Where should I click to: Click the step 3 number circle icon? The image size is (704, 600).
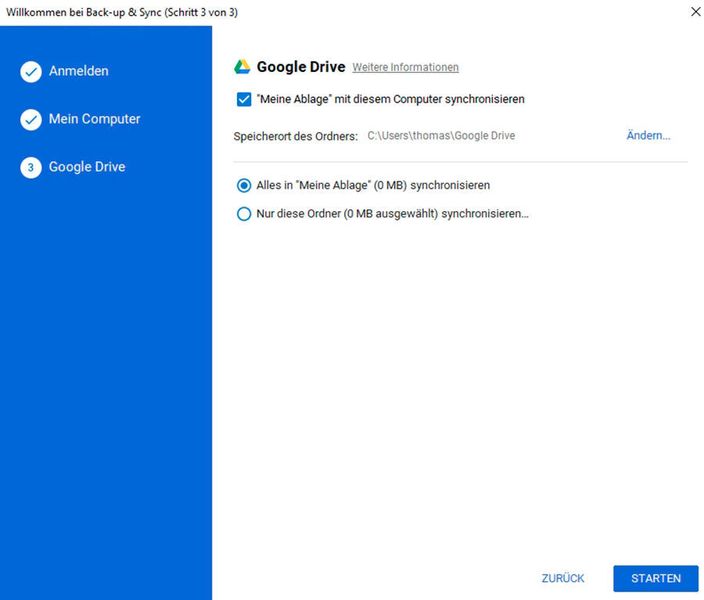click(31, 168)
